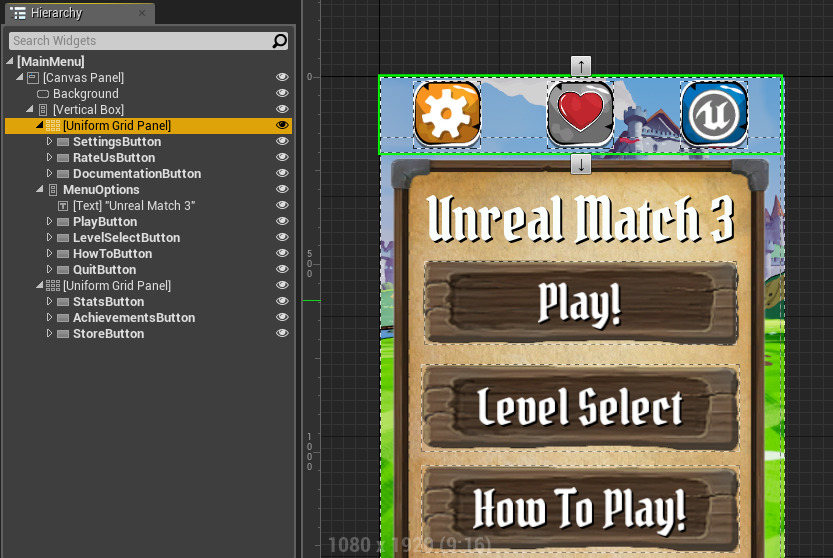
Task: Expand the LevelSelectButton tree node
Action: click(x=49, y=237)
